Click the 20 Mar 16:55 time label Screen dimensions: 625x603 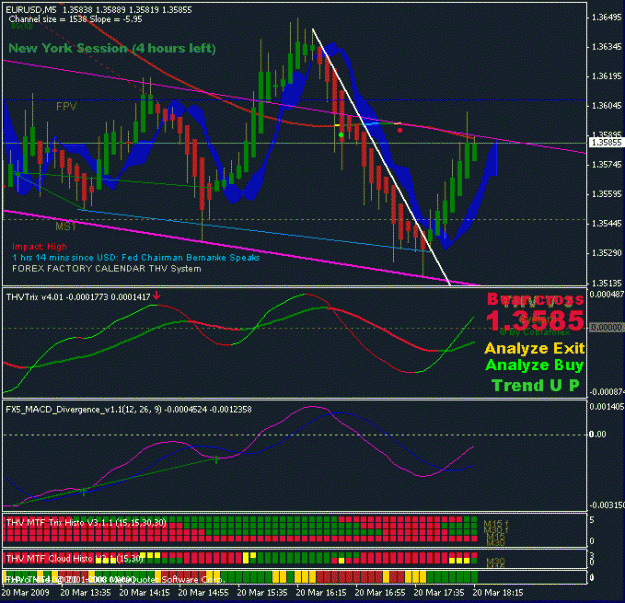coord(380,593)
